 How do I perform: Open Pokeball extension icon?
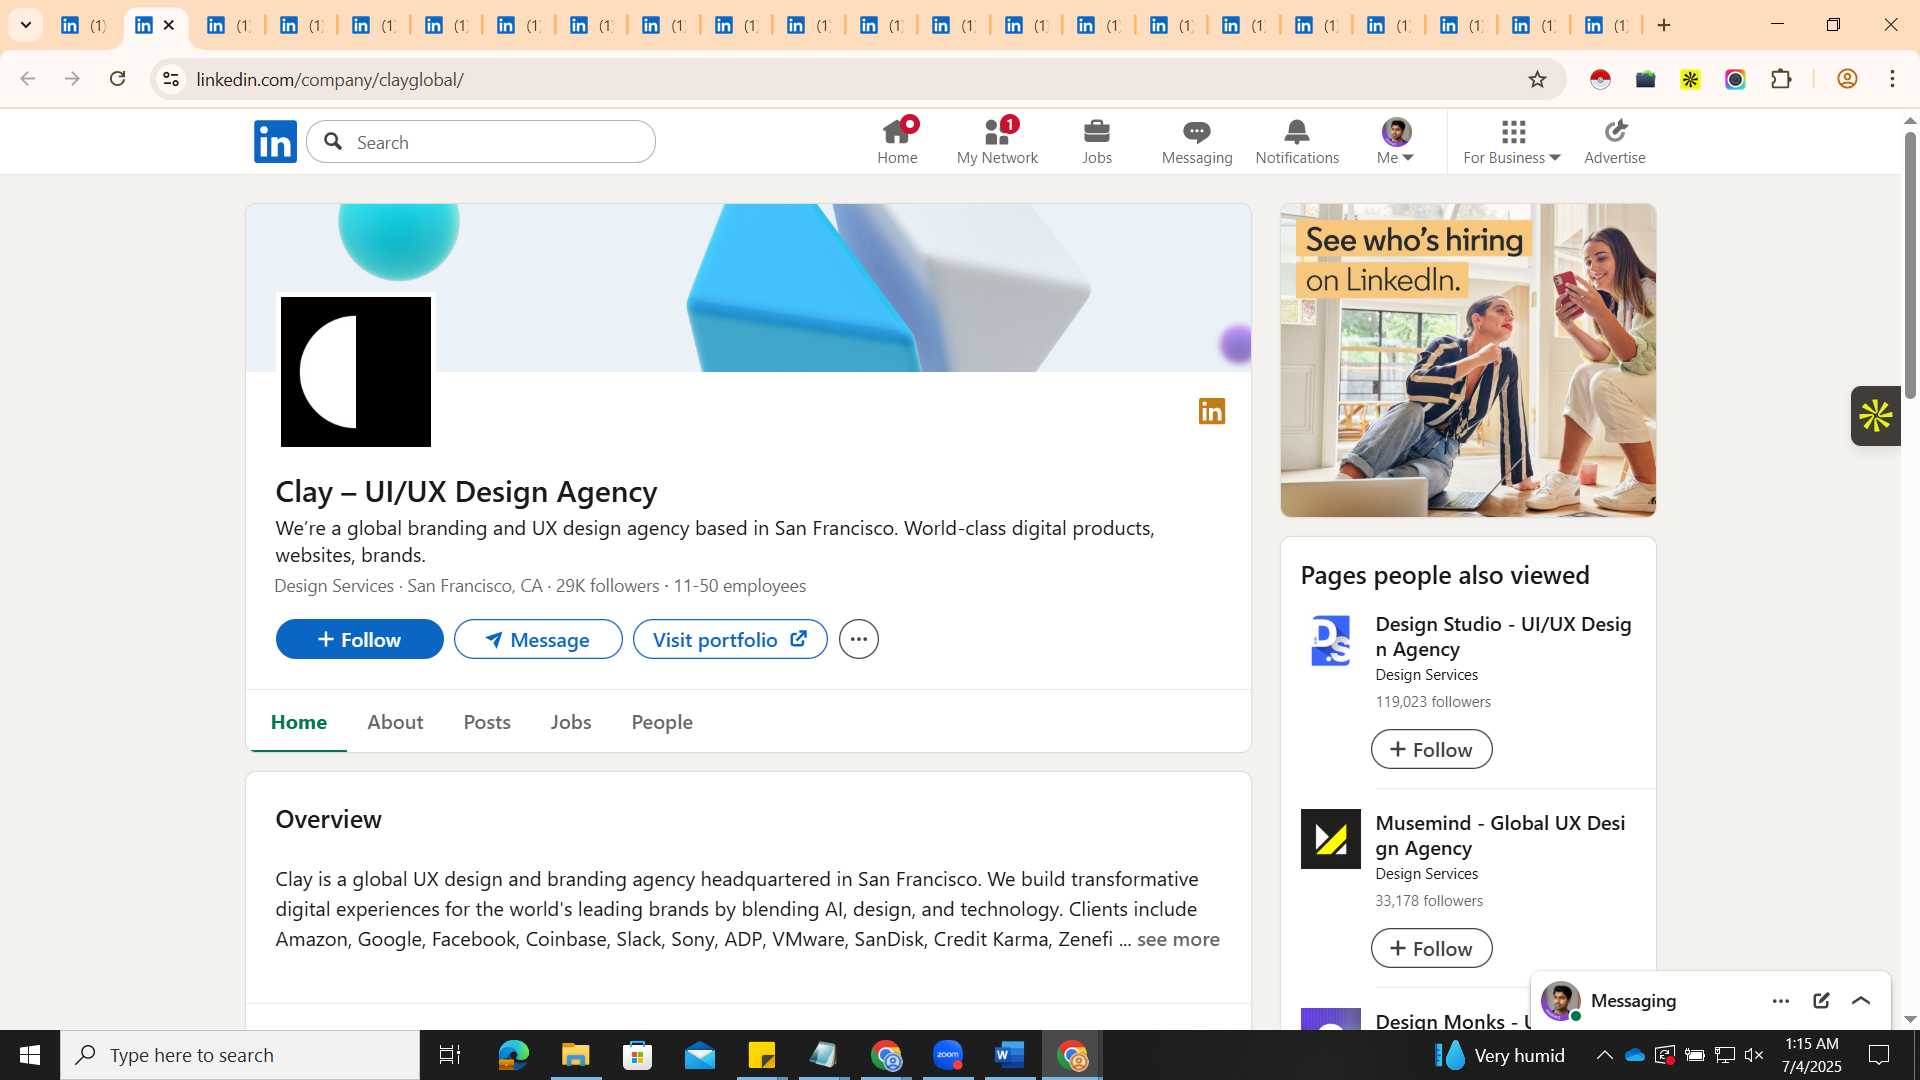click(x=1600, y=79)
